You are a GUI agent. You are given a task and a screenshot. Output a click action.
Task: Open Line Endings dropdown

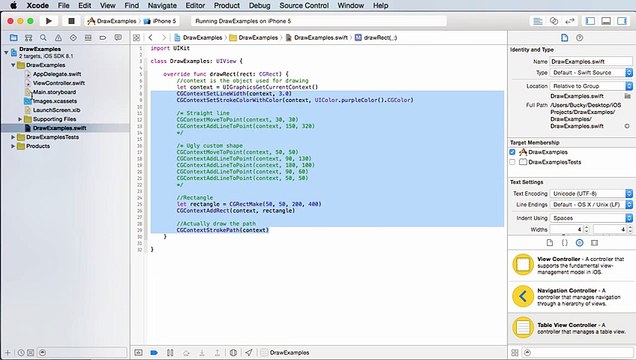591,205
